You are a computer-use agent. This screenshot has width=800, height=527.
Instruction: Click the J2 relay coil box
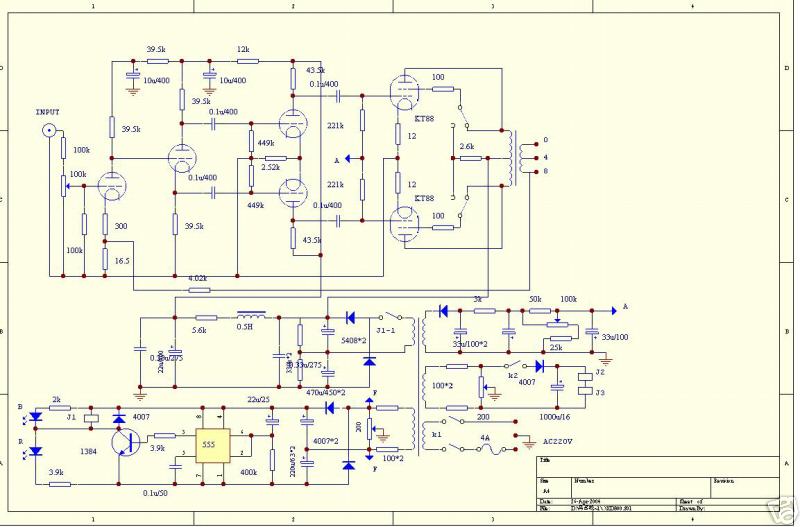[585, 378]
